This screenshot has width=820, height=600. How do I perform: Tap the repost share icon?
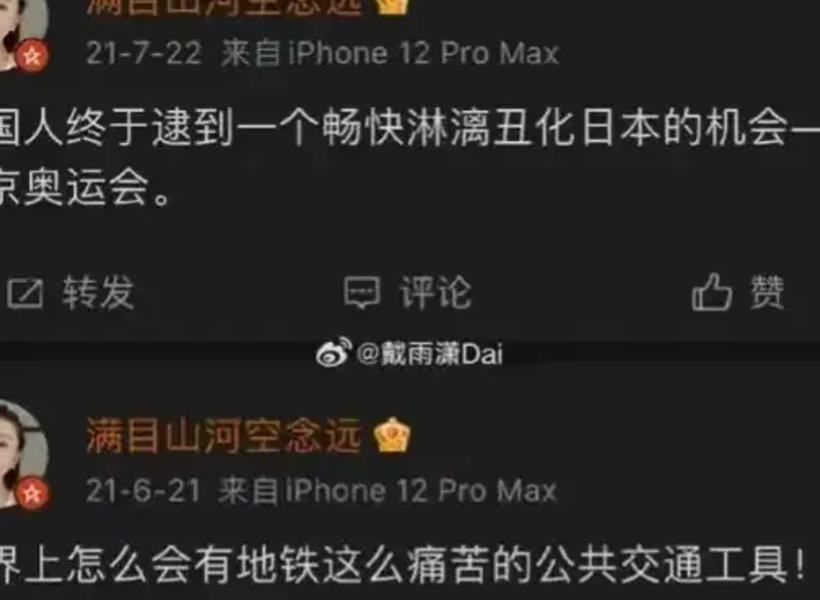(25, 292)
